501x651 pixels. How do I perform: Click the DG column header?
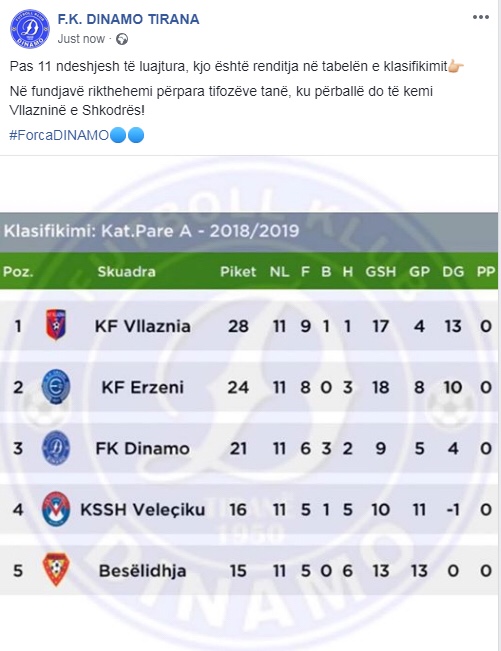(x=453, y=272)
